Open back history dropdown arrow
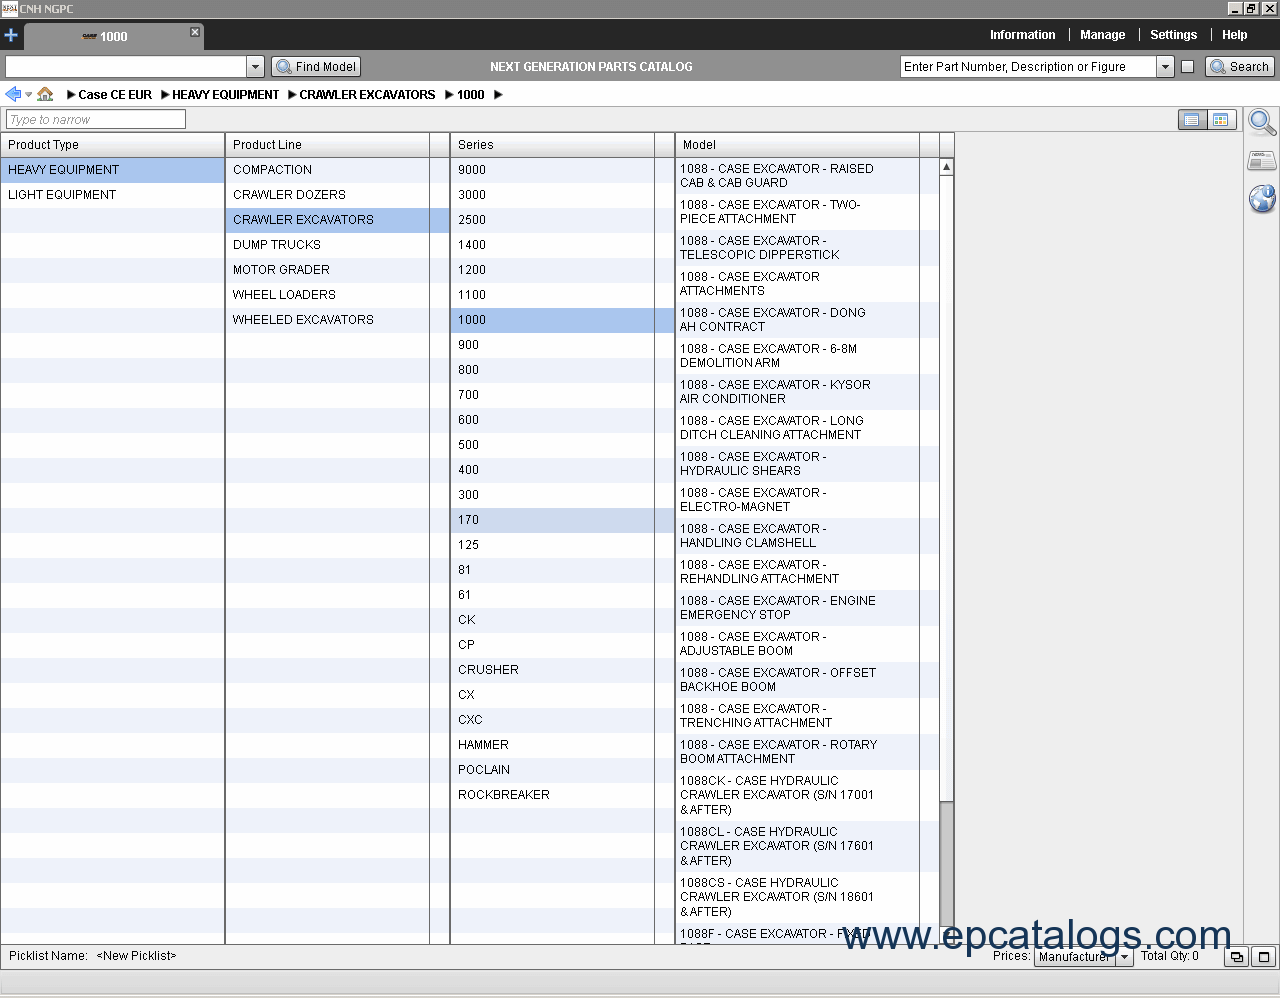 (29, 95)
